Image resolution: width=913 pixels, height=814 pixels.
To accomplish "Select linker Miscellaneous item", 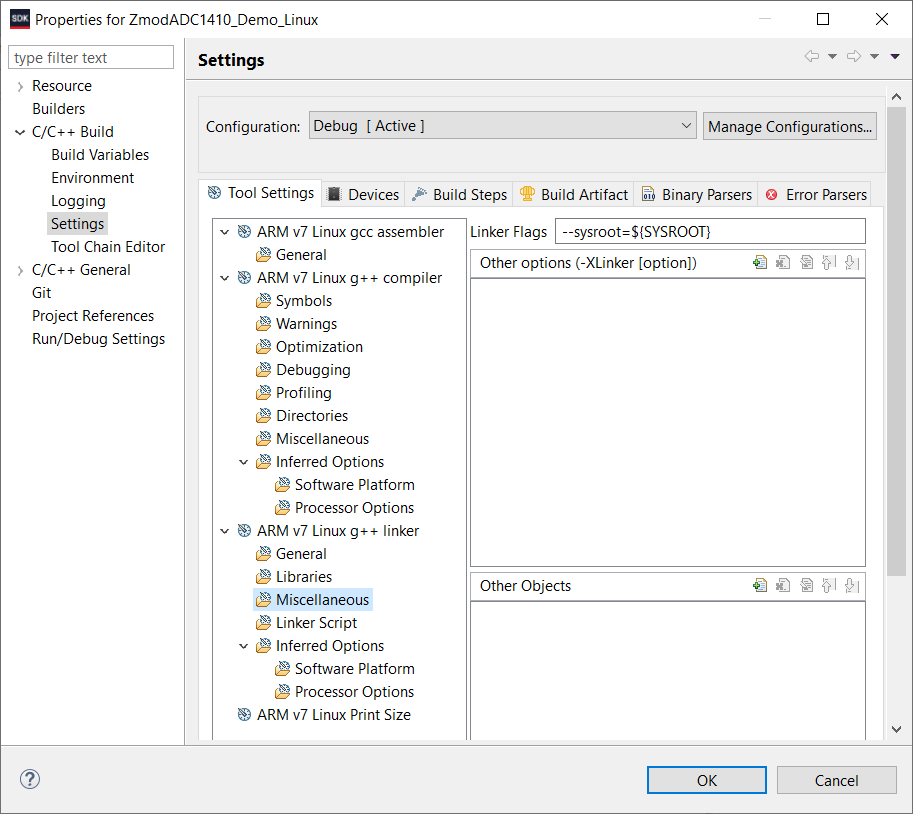I will pyautogui.click(x=322, y=600).
